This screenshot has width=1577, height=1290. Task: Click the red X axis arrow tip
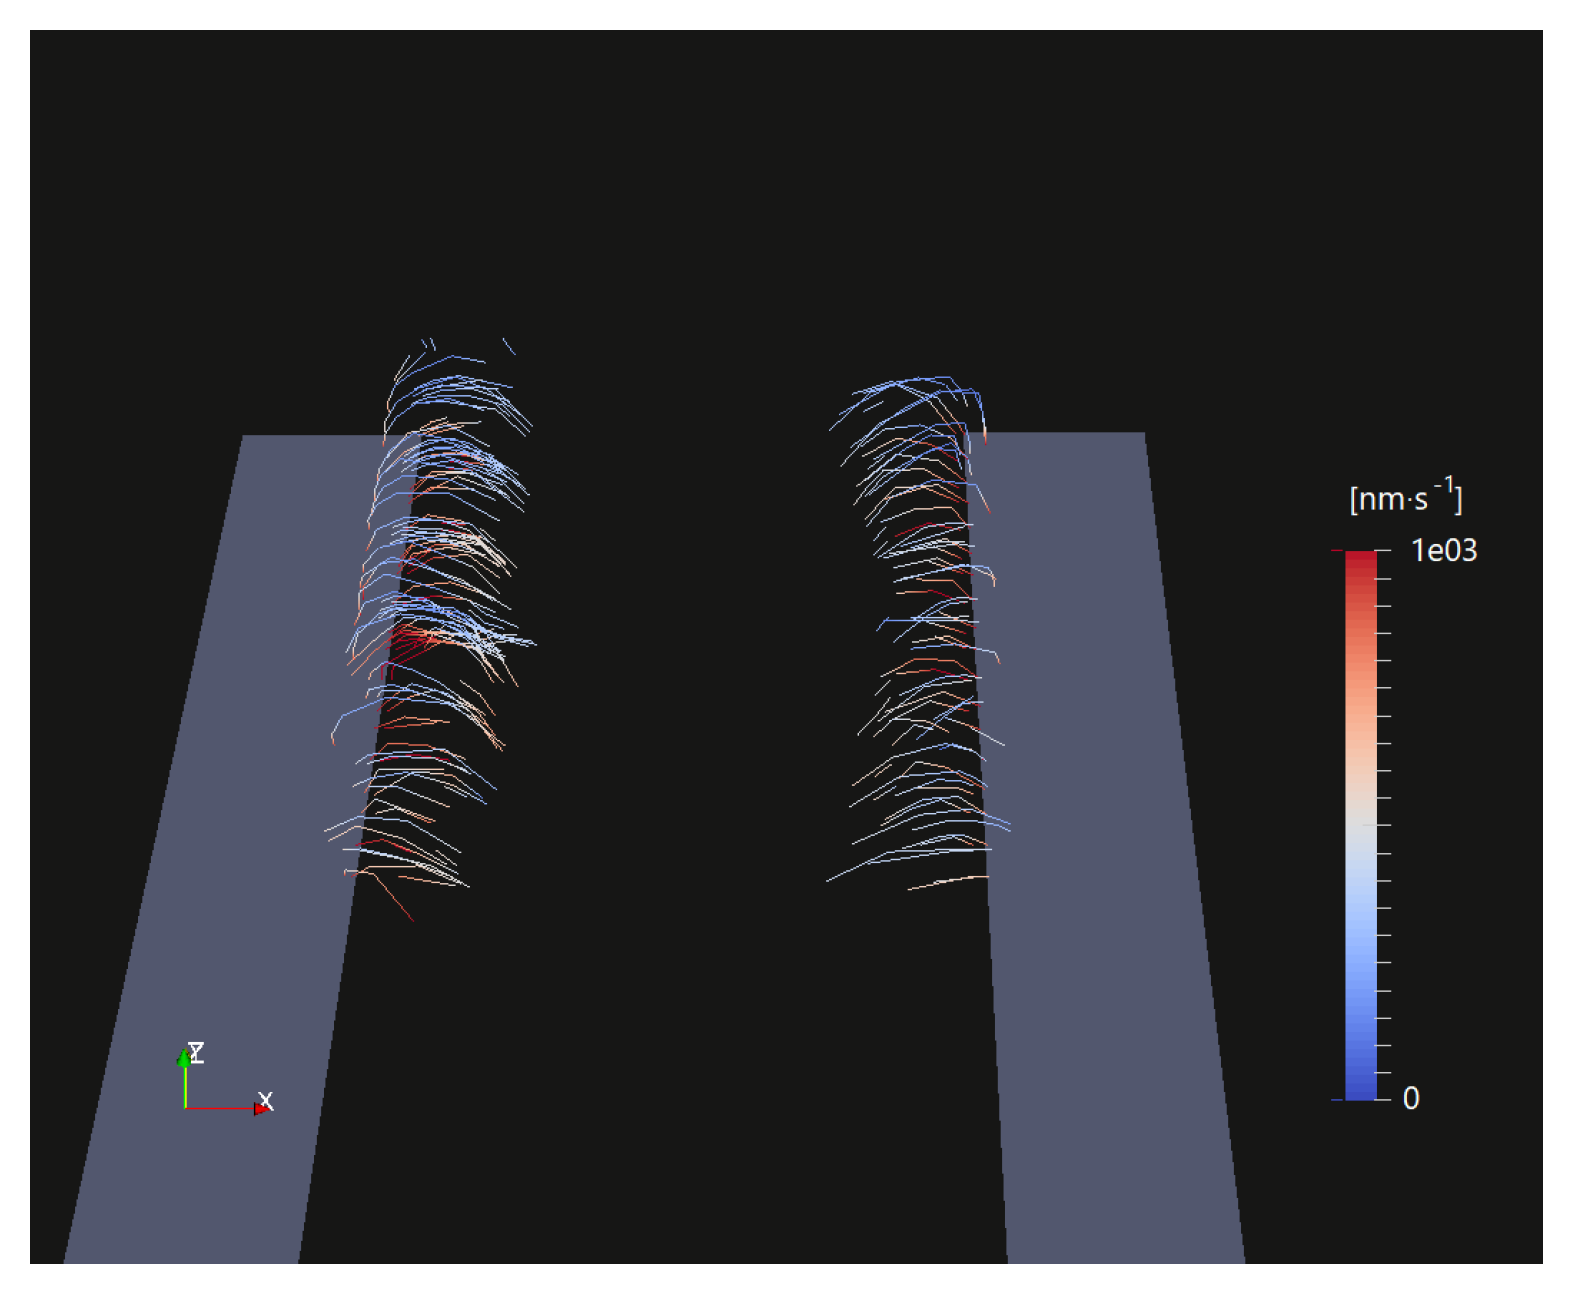(x=262, y=1108)
